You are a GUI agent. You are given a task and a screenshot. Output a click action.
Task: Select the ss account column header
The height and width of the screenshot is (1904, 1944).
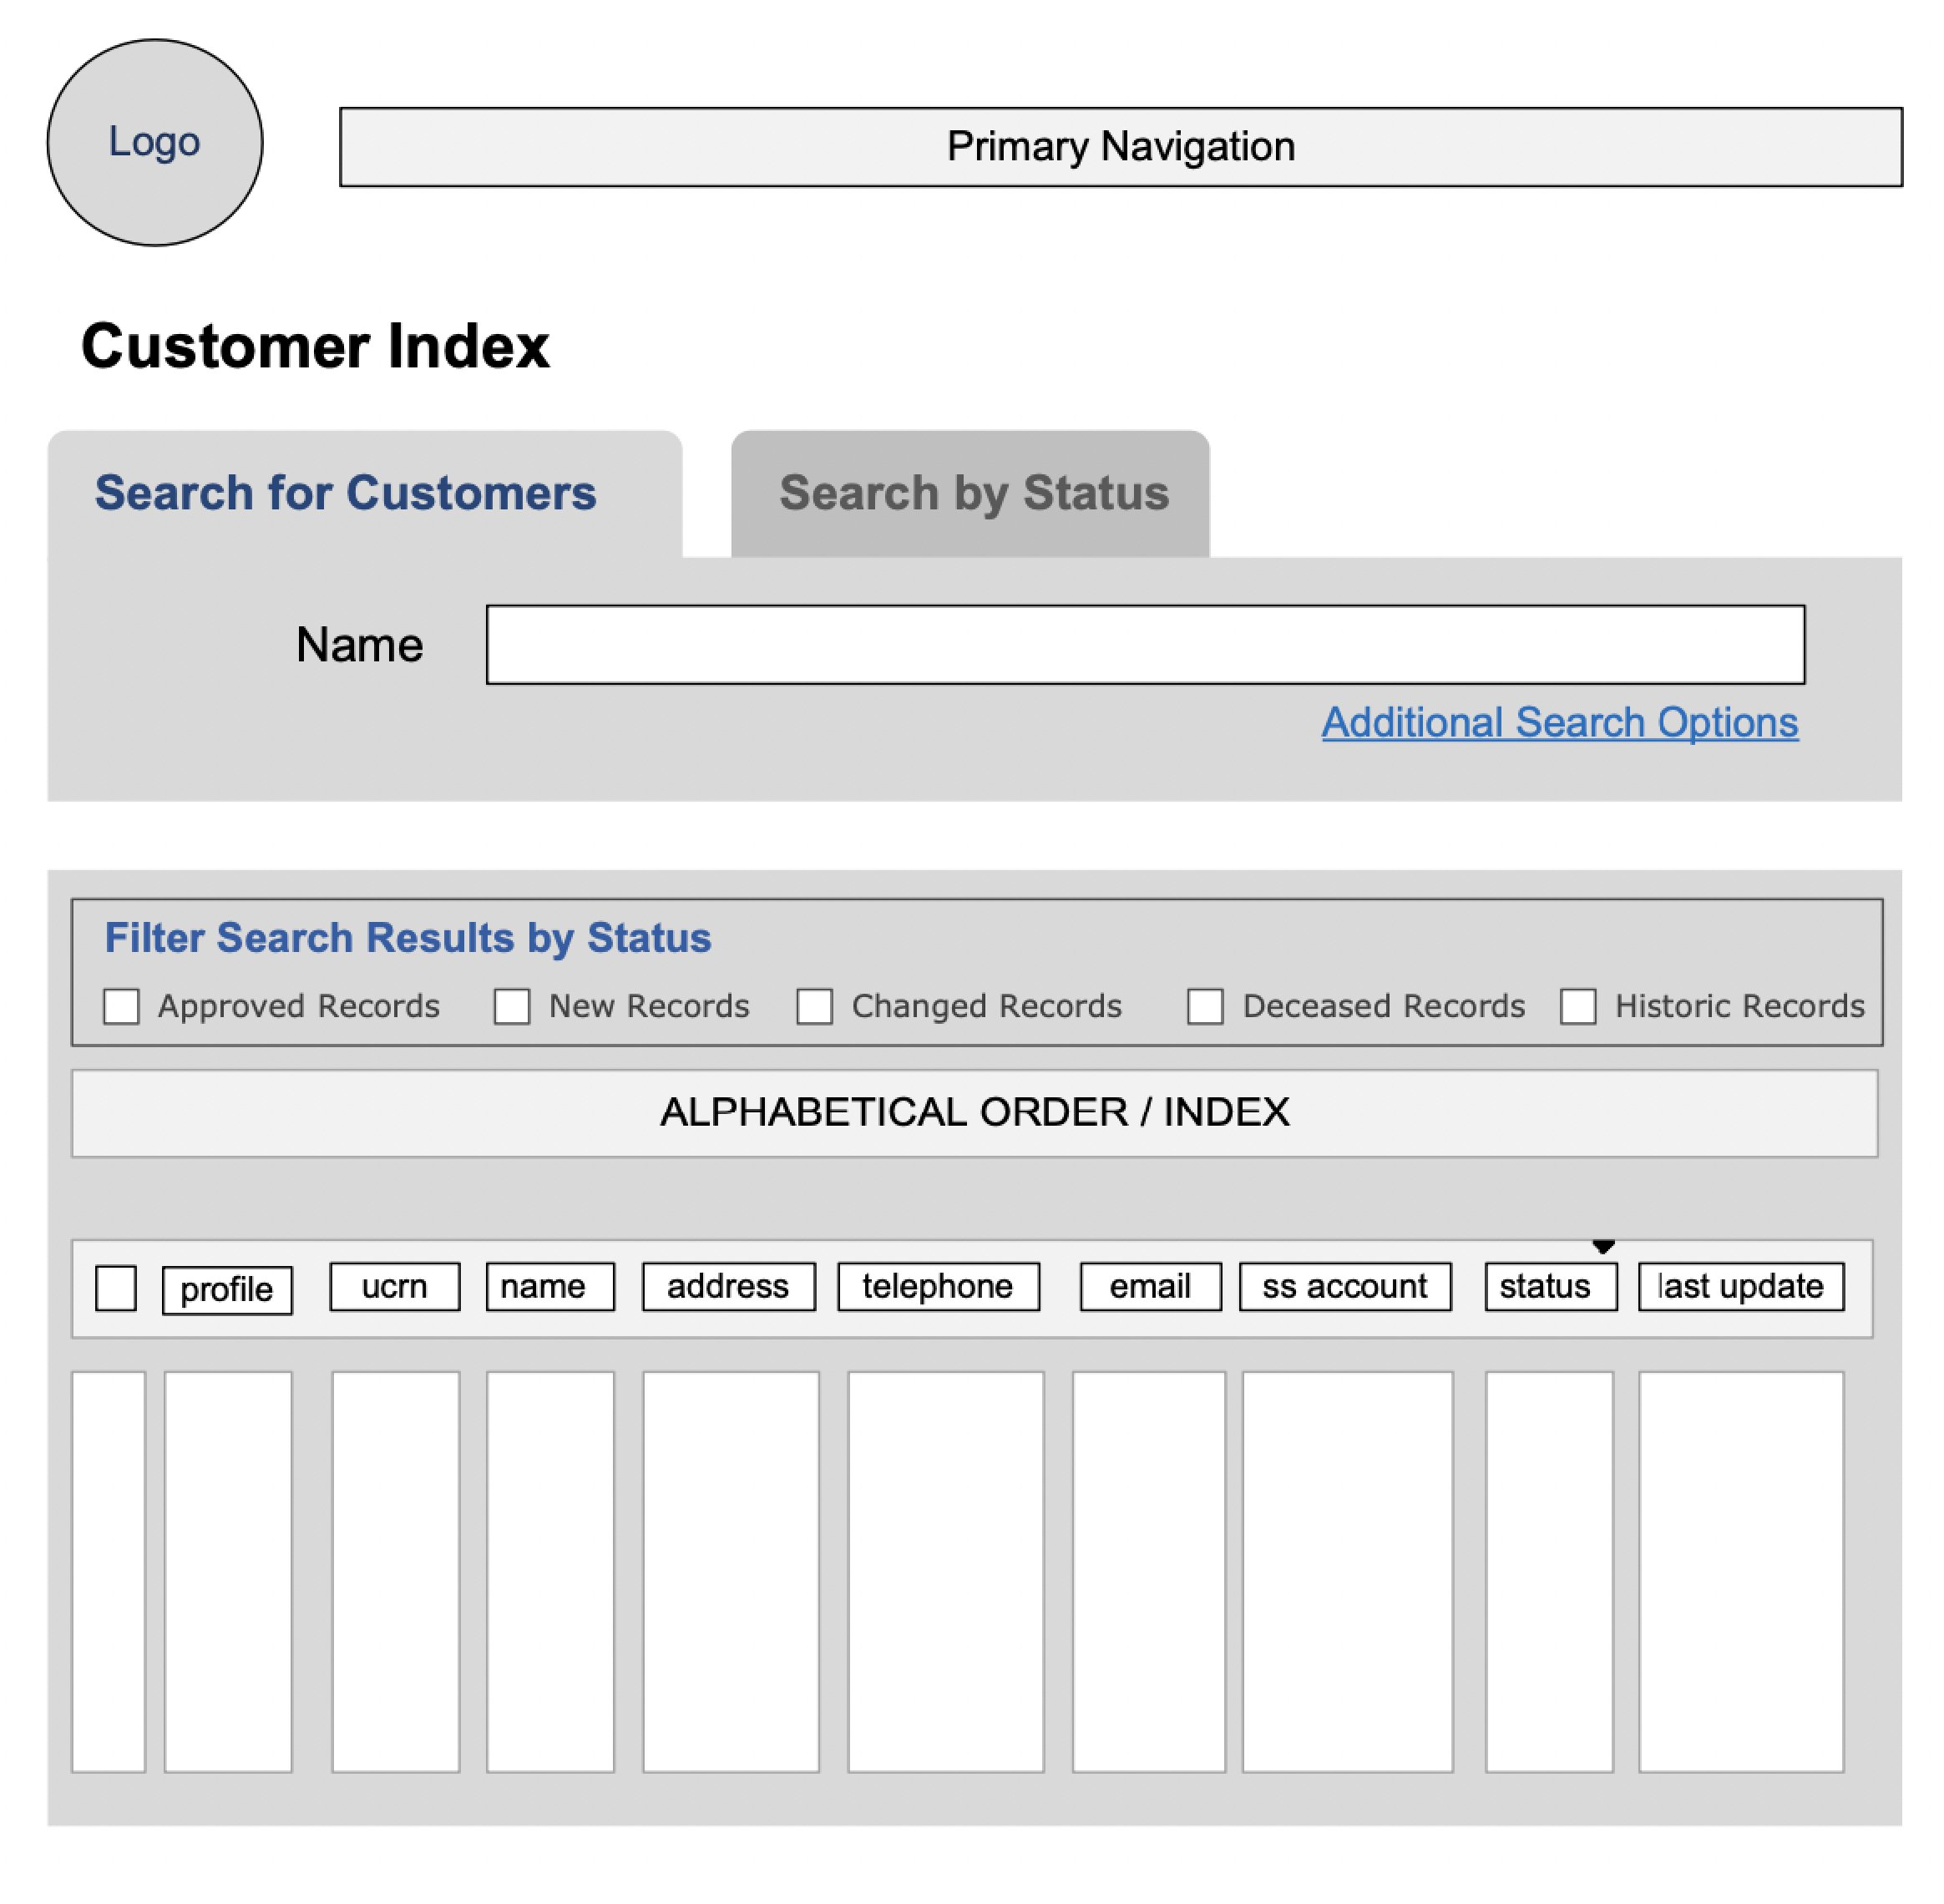click(1345, 1286)
